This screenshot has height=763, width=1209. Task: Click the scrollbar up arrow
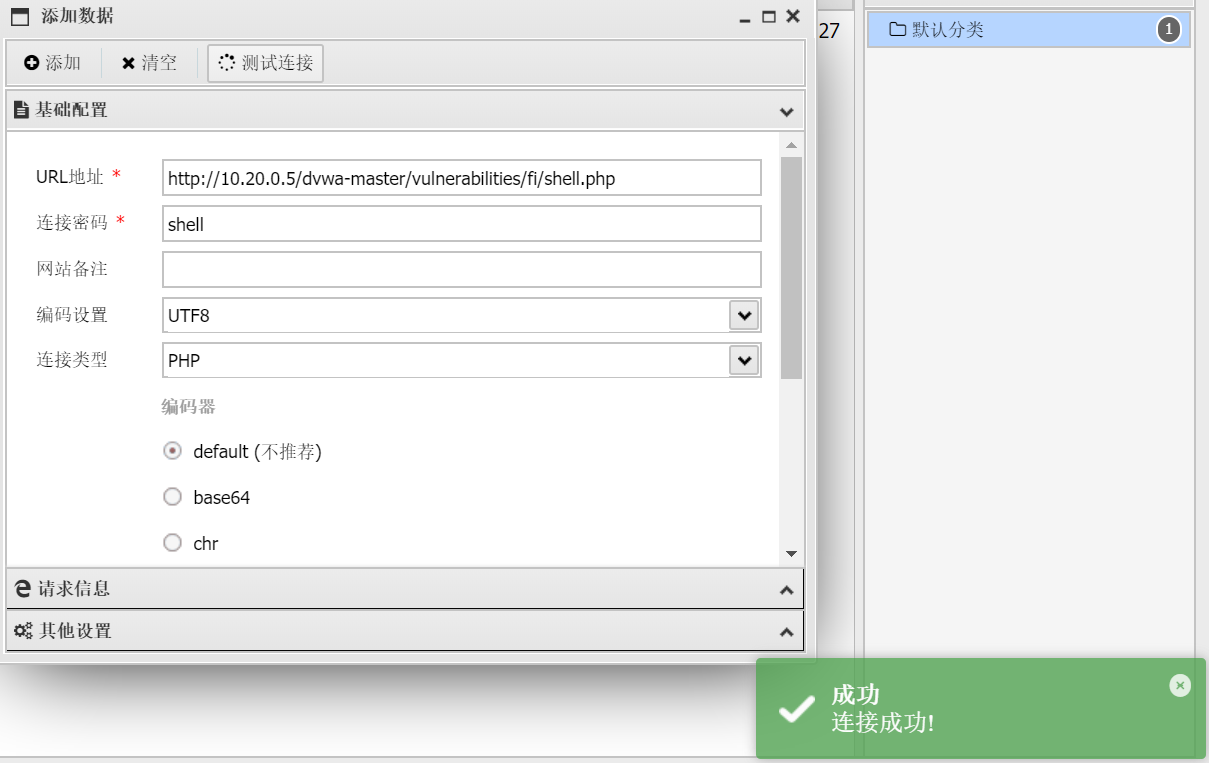point(791,145)
